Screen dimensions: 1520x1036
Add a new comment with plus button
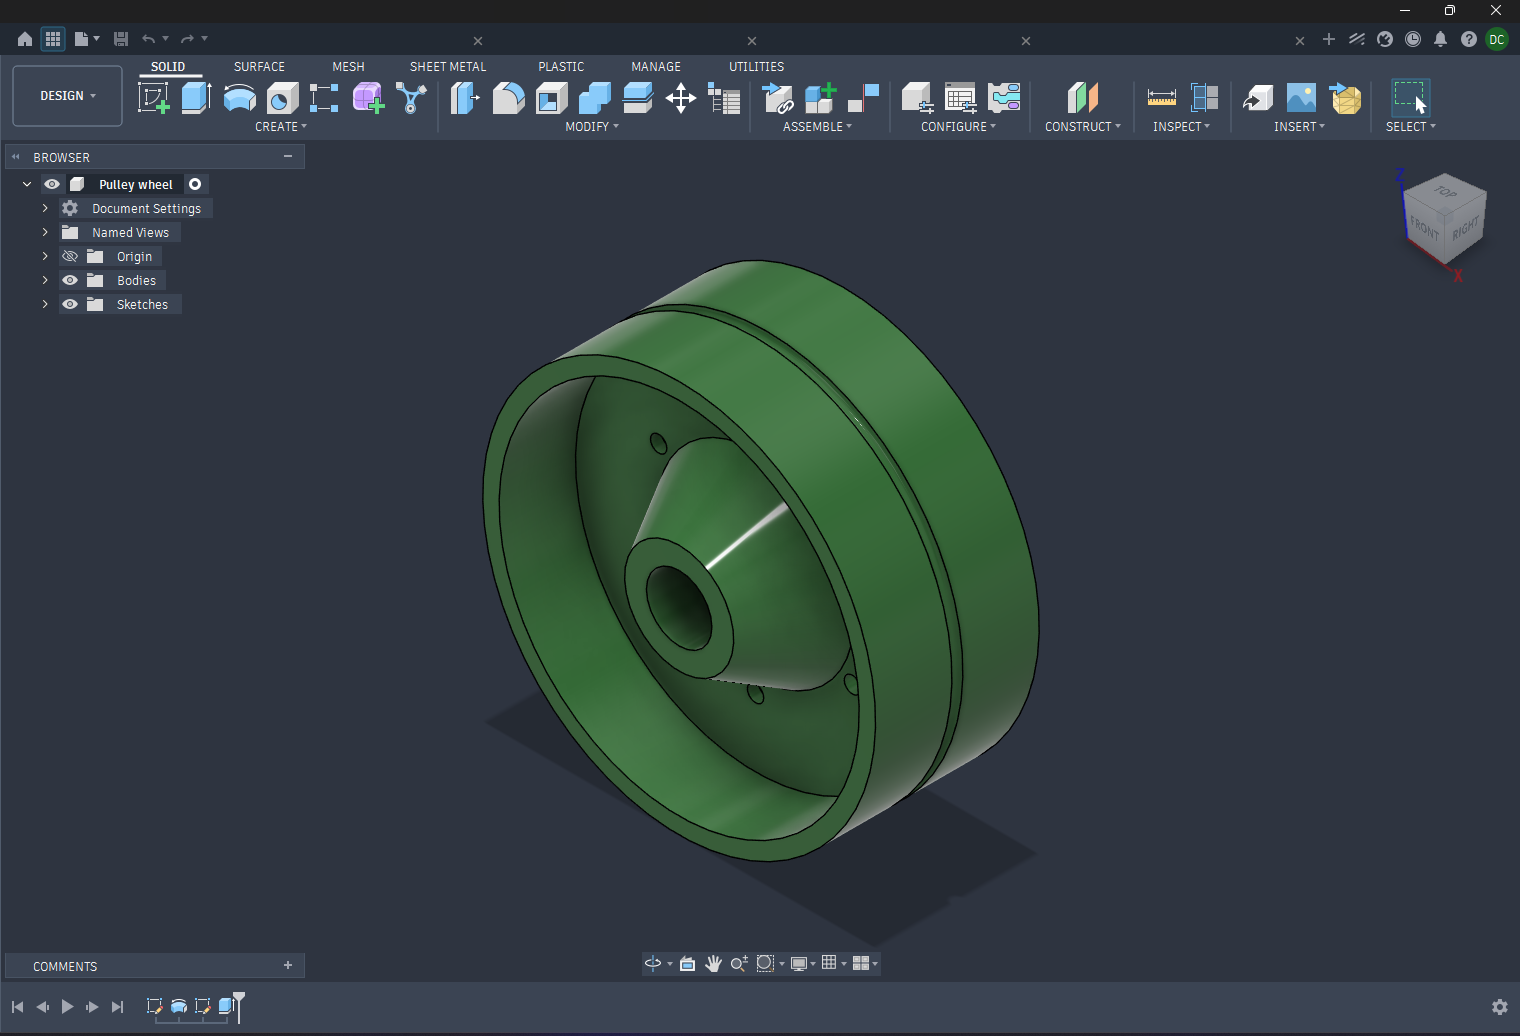click(x=288, y=965)
